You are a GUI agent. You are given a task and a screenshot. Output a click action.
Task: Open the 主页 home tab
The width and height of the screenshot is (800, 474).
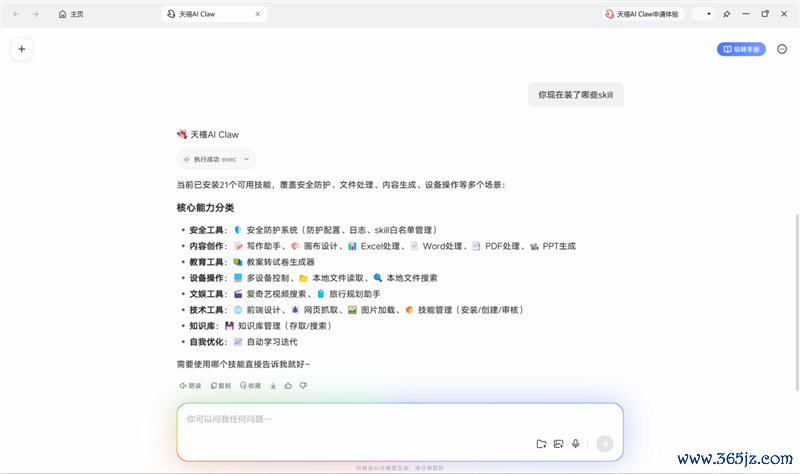pos(71,14)
